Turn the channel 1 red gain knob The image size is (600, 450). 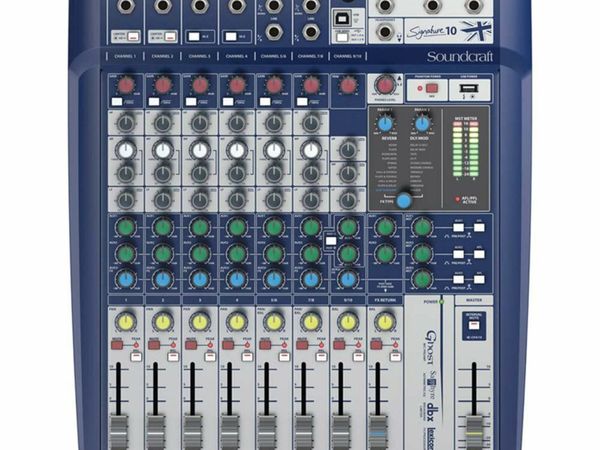point(126,85)
